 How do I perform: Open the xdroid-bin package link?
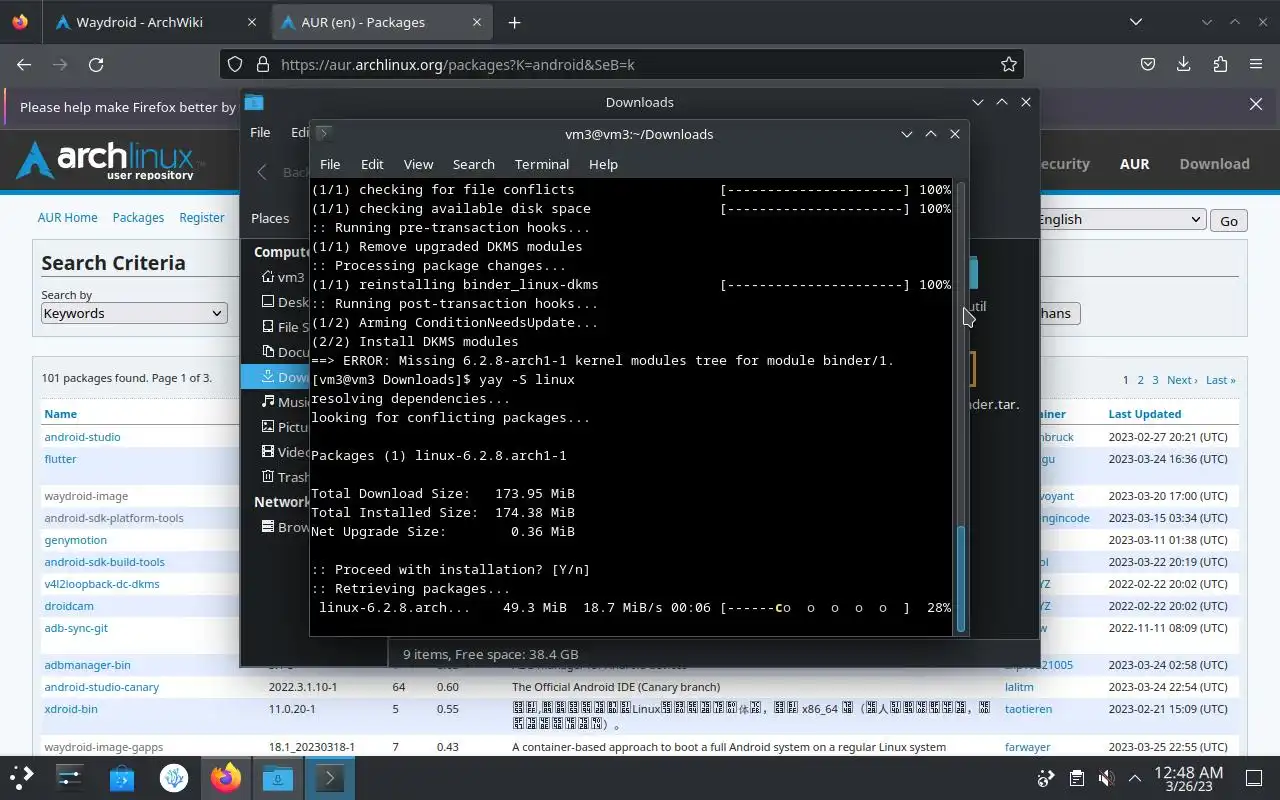71,709
